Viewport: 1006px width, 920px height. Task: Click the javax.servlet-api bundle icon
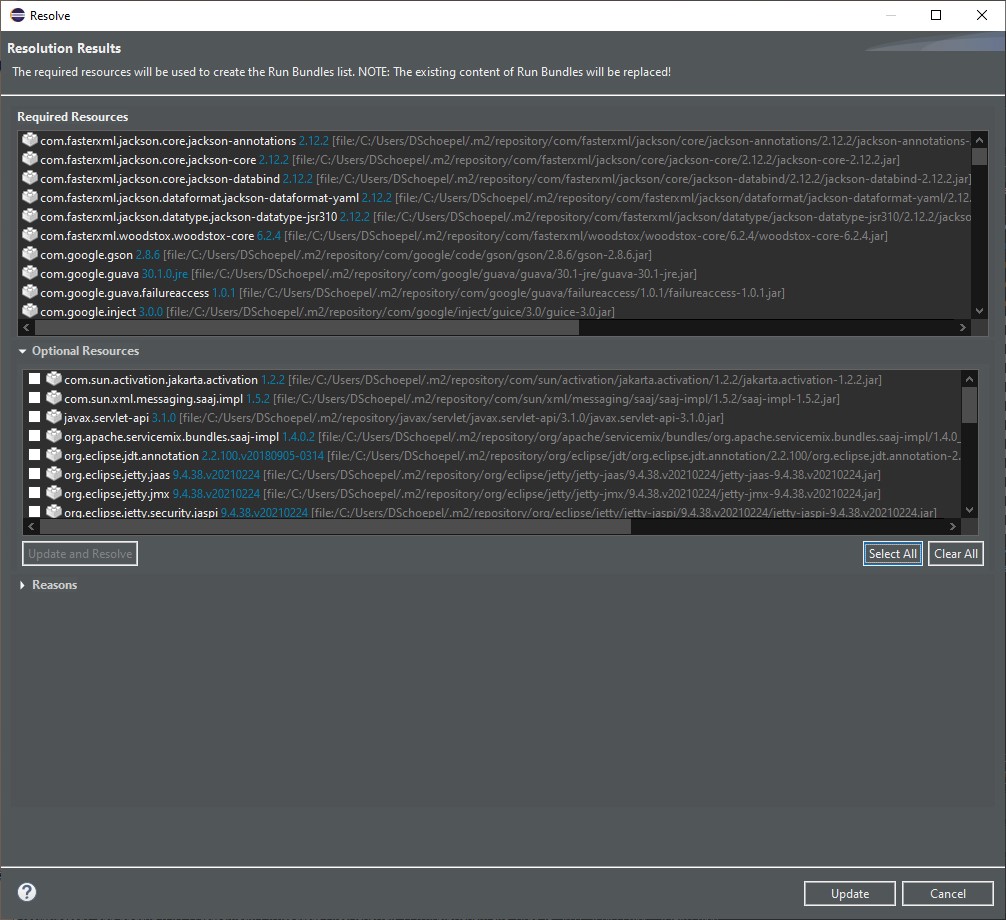click(55, 416)
